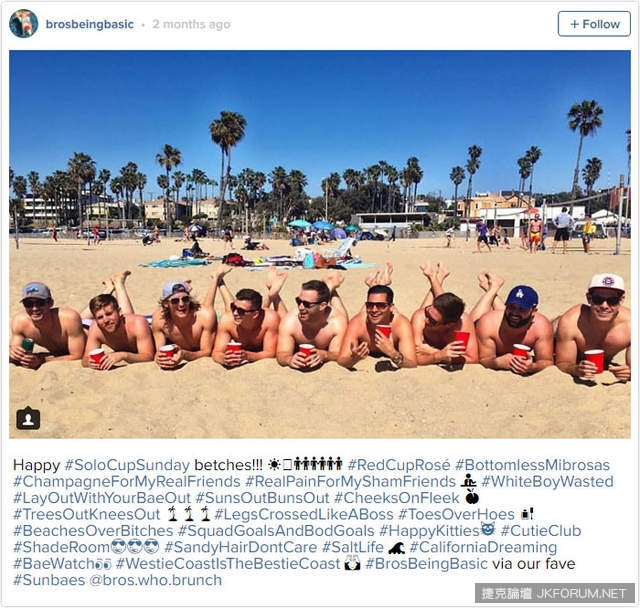
Task: Open the #RedCupRosé hashtag
Action: pyautogui.click(x=399, y=465)
